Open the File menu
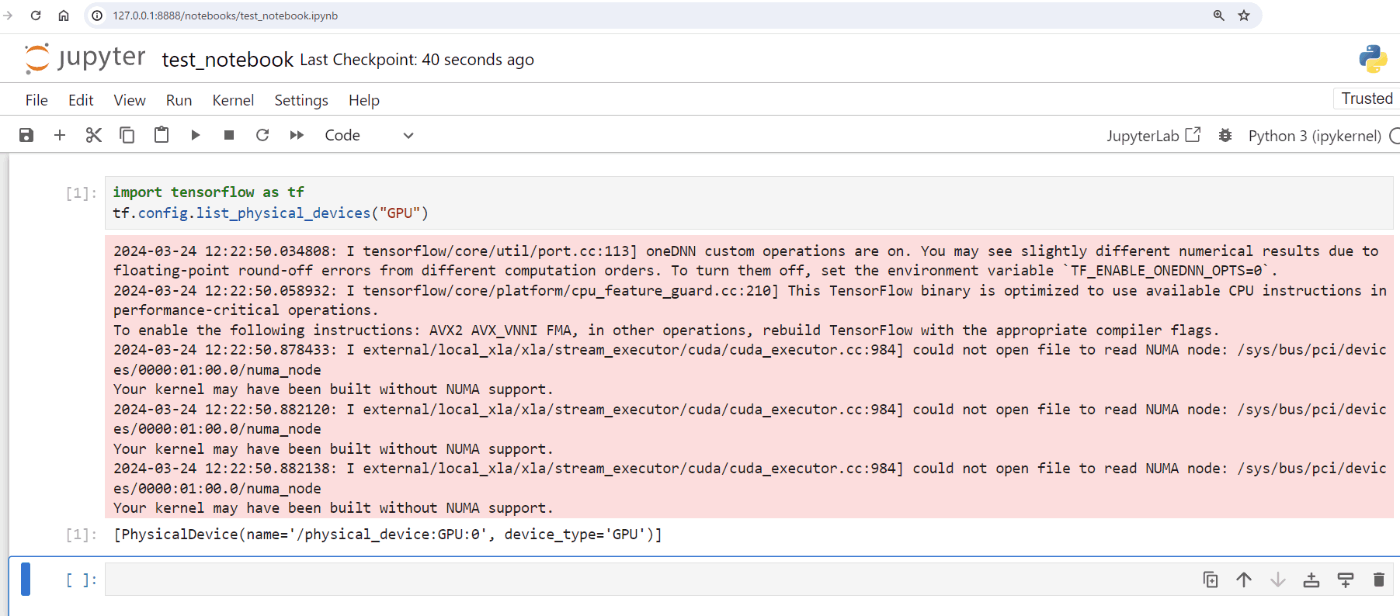 tap(37, 100)
